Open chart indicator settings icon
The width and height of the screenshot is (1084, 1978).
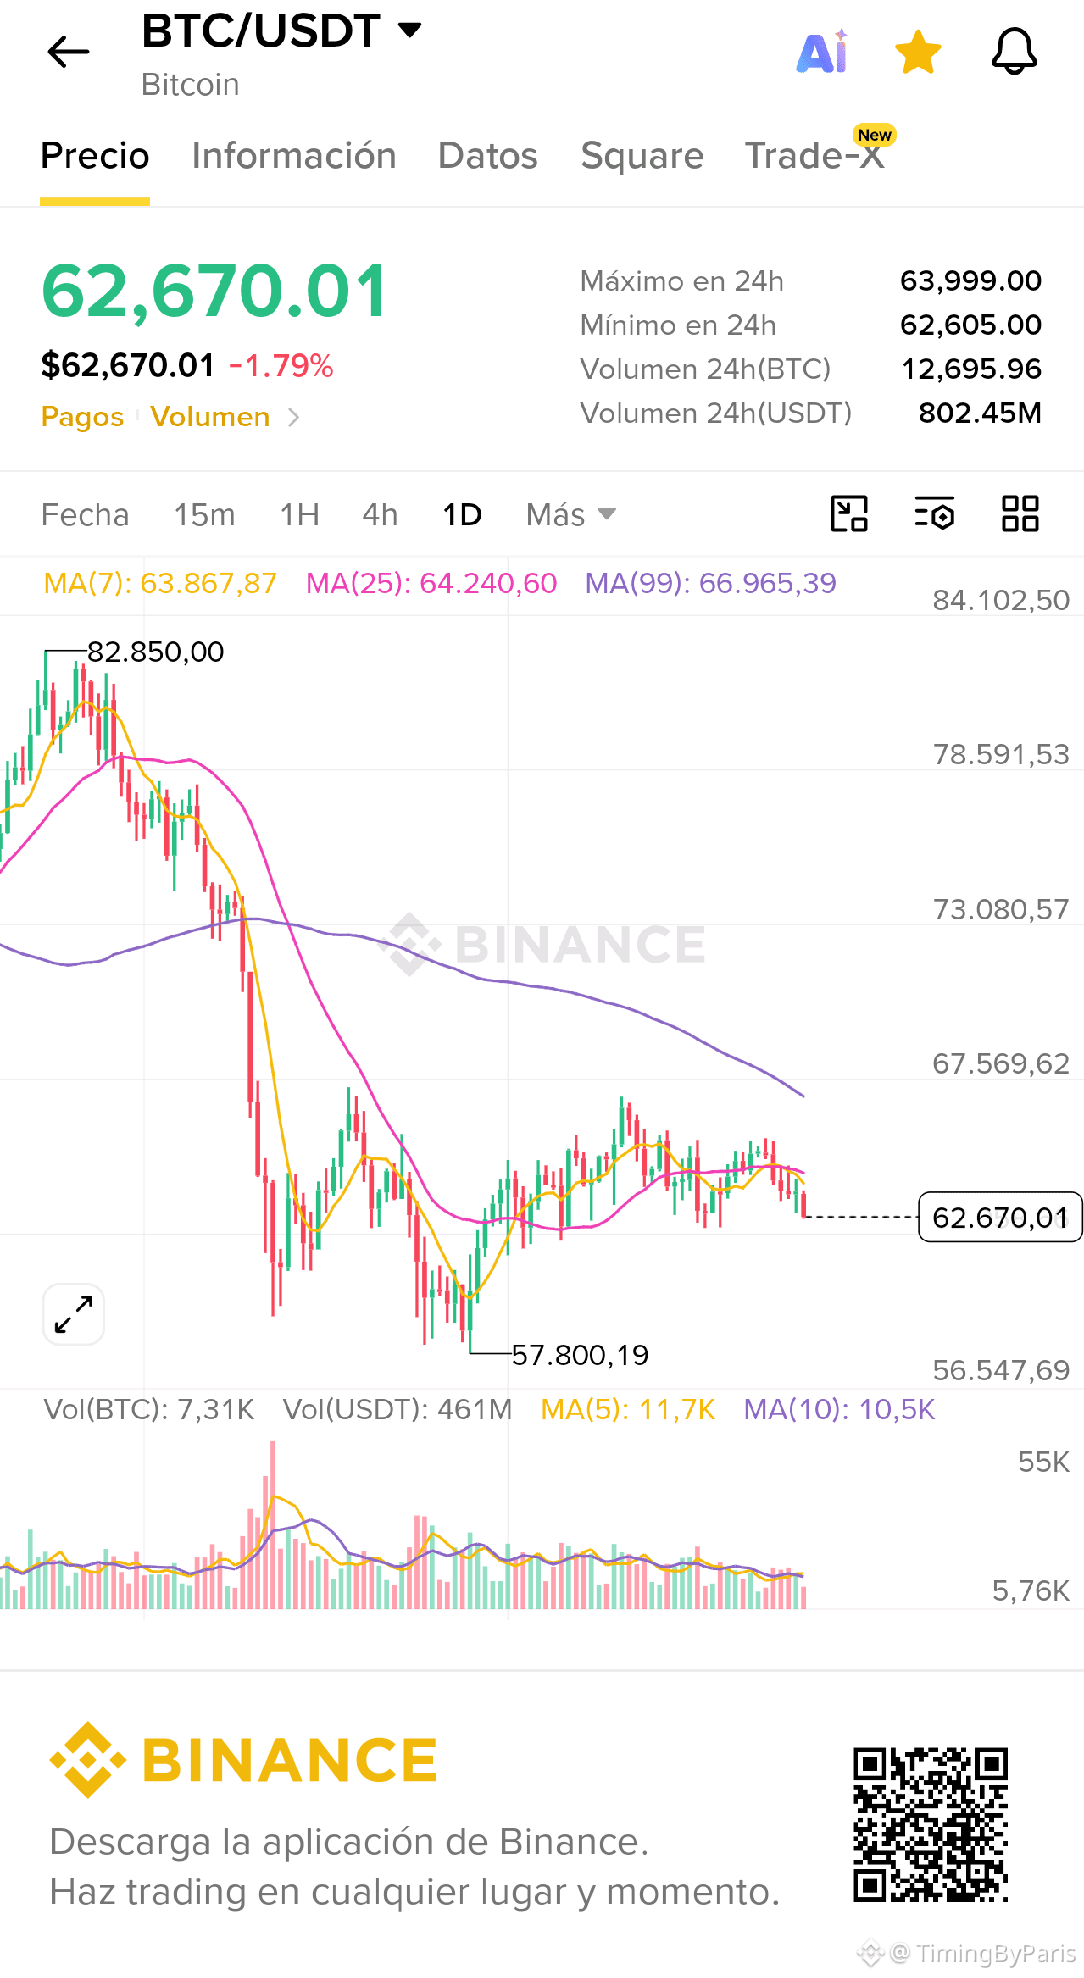[934, 514]
